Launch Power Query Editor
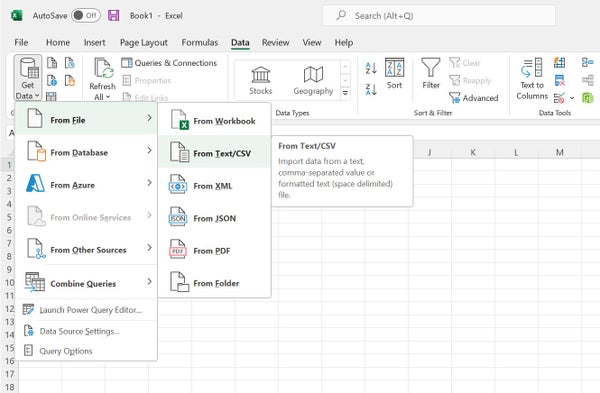The width and height of the screenshot is (600, 393). point(86,310)
